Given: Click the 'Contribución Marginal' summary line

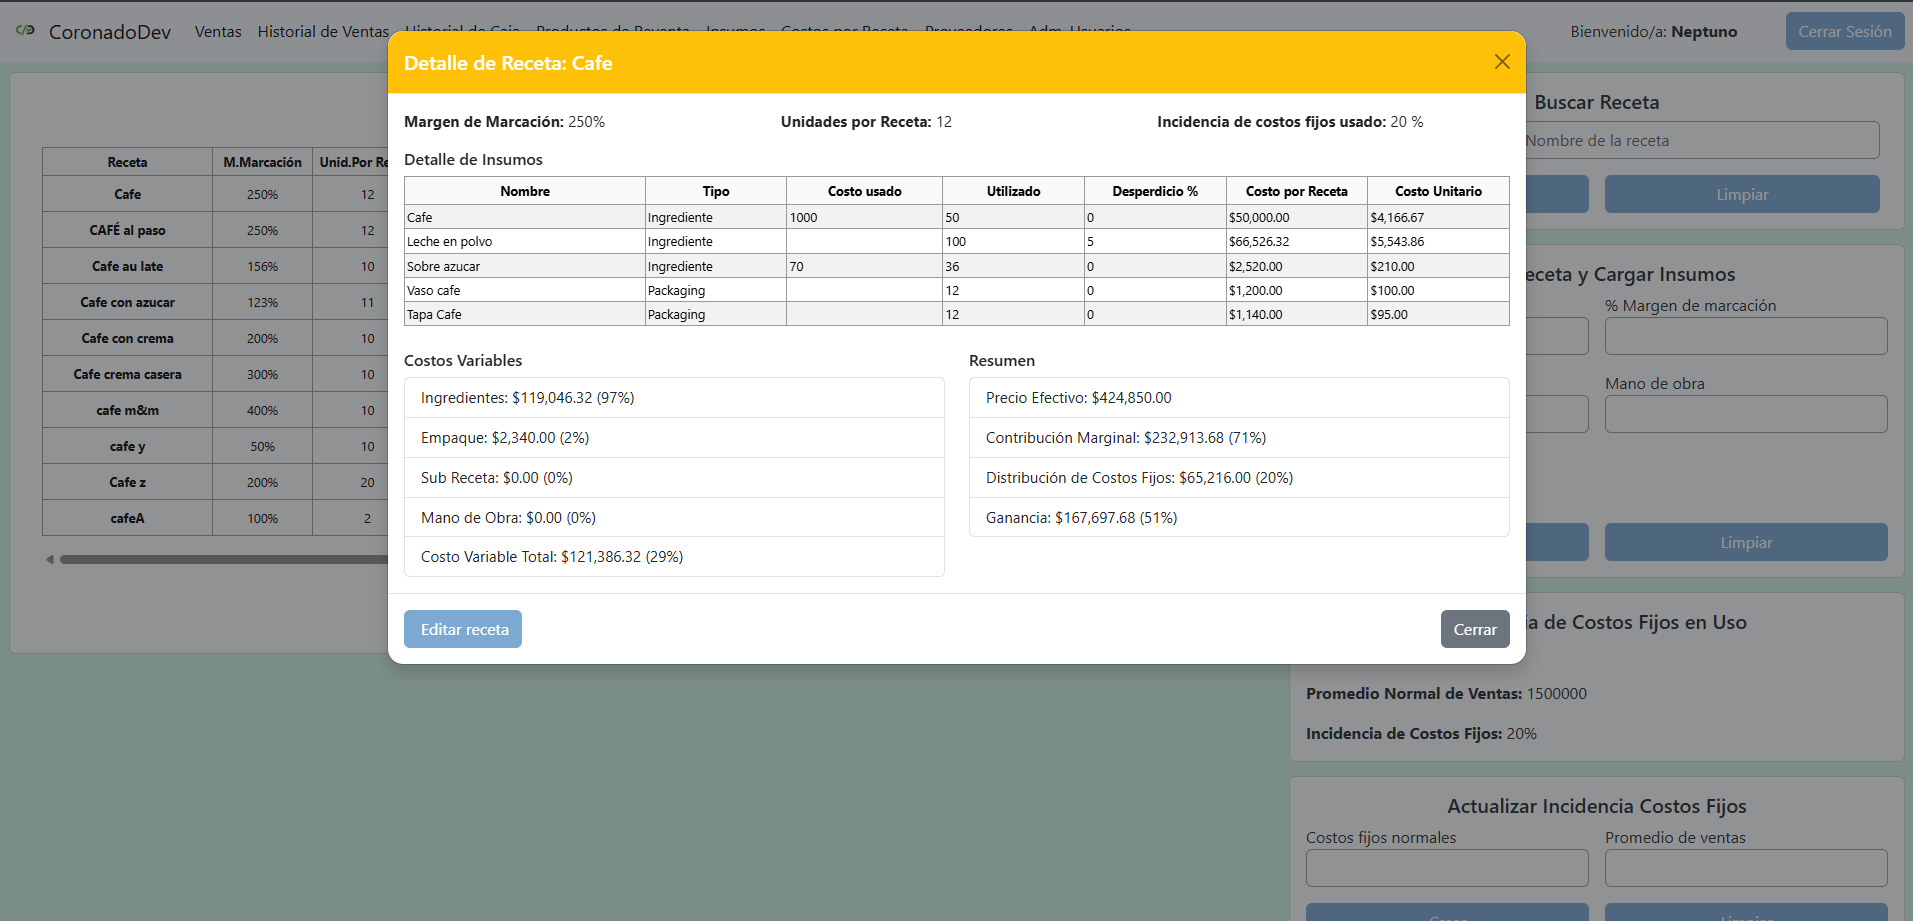Looking at the screenshot, I should (x=1239, y=438).
